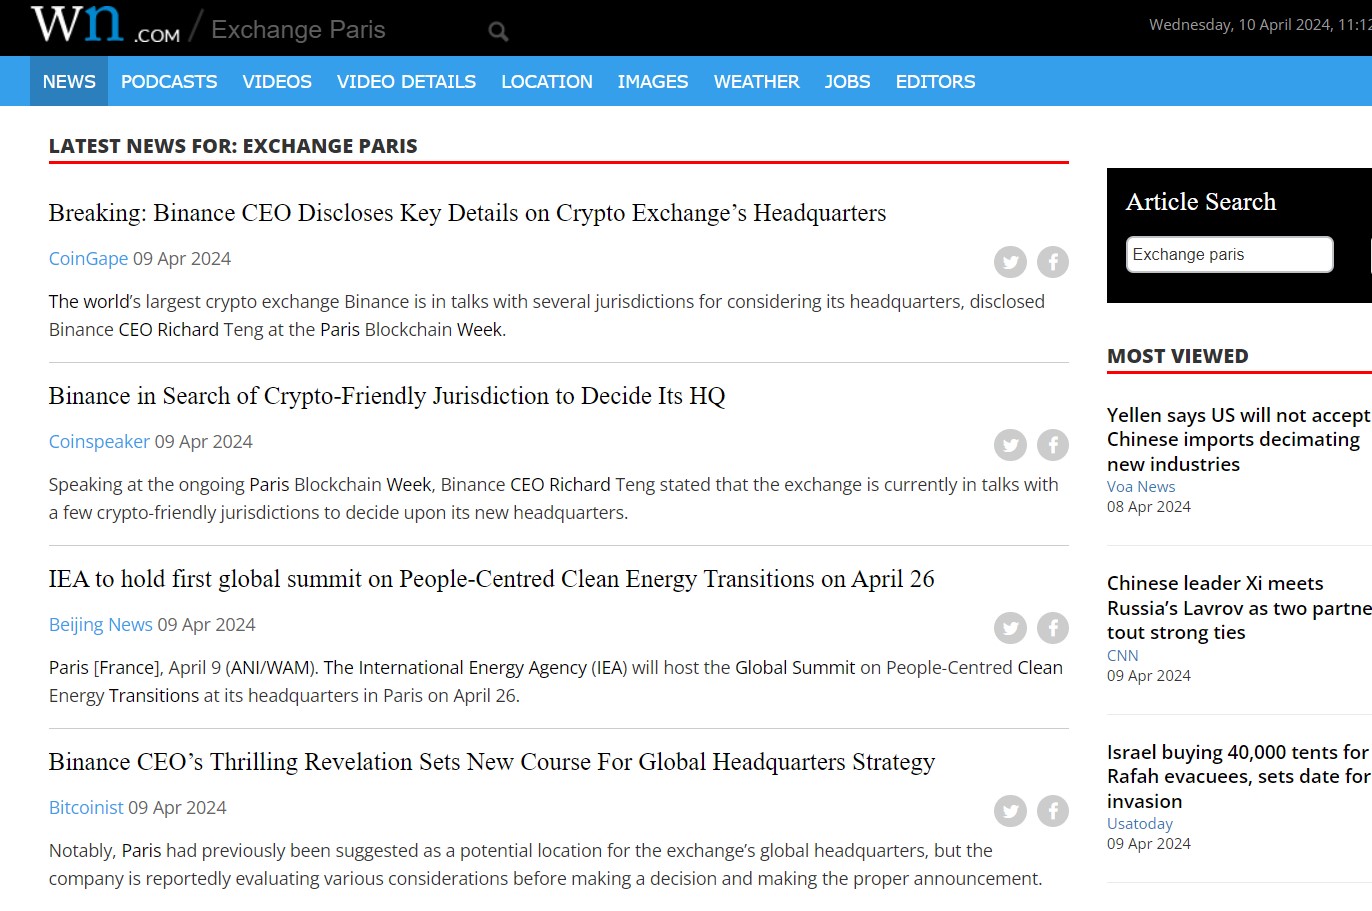Click the Exchange Paris header search text
The height and width of the screenshot is (911, 1372).
[298, 30]
